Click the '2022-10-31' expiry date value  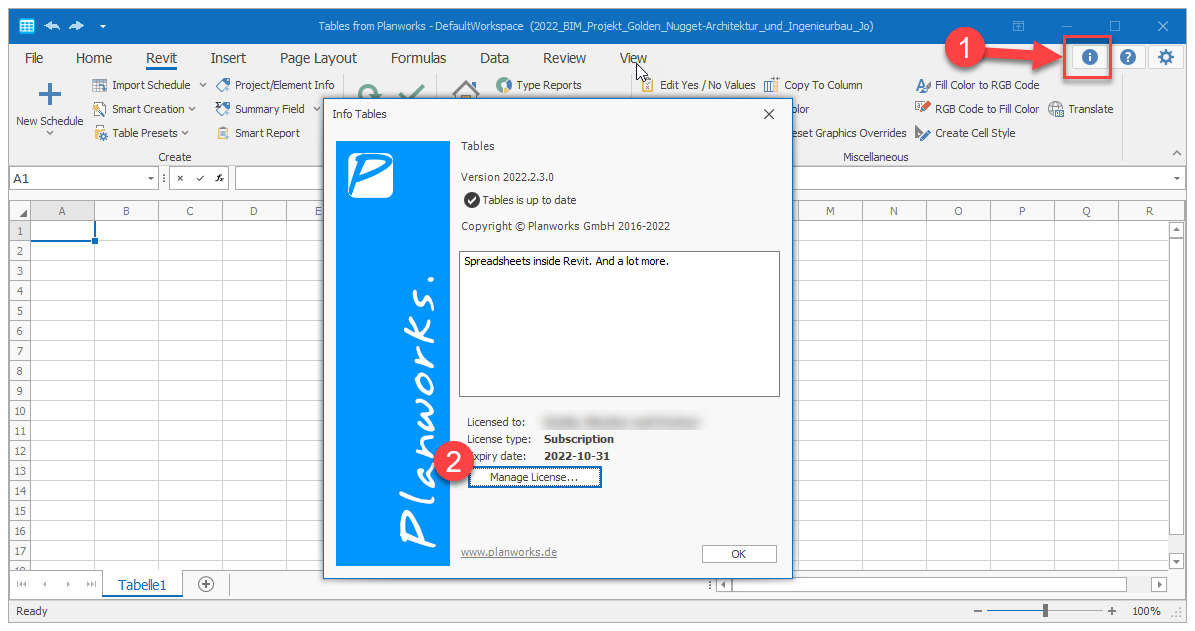577,456
